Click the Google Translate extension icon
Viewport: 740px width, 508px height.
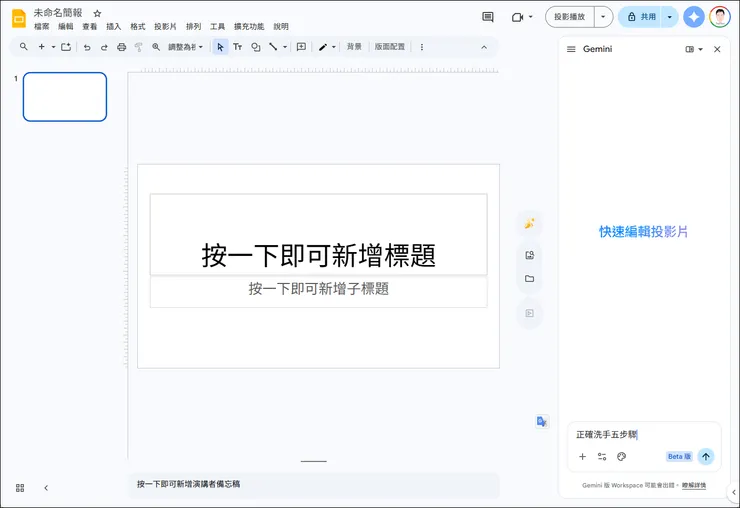click(x=542, y=421)
